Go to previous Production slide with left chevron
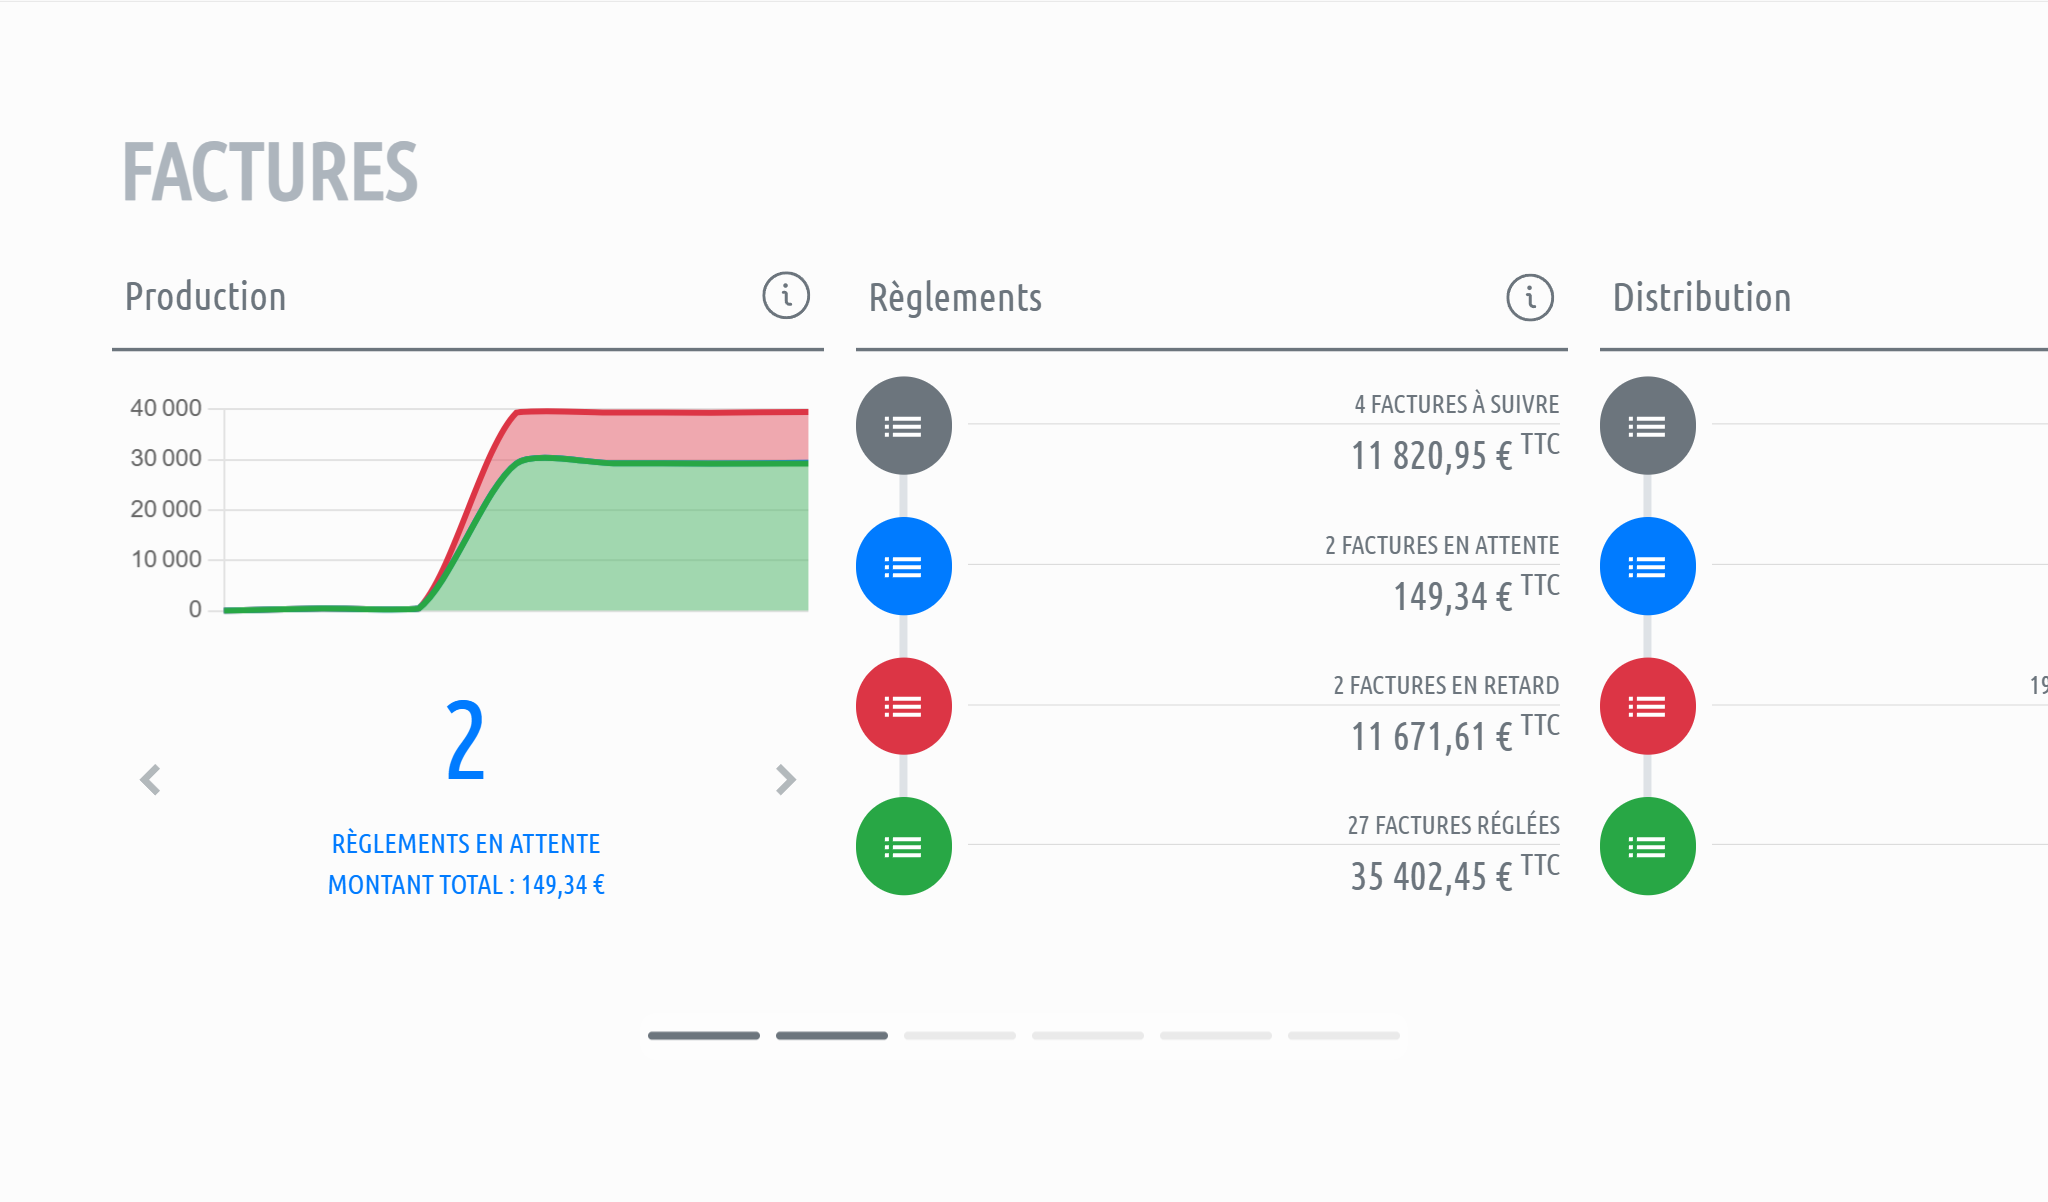The width and height of the screenshot is (2048, 1202). pos(151,780)
